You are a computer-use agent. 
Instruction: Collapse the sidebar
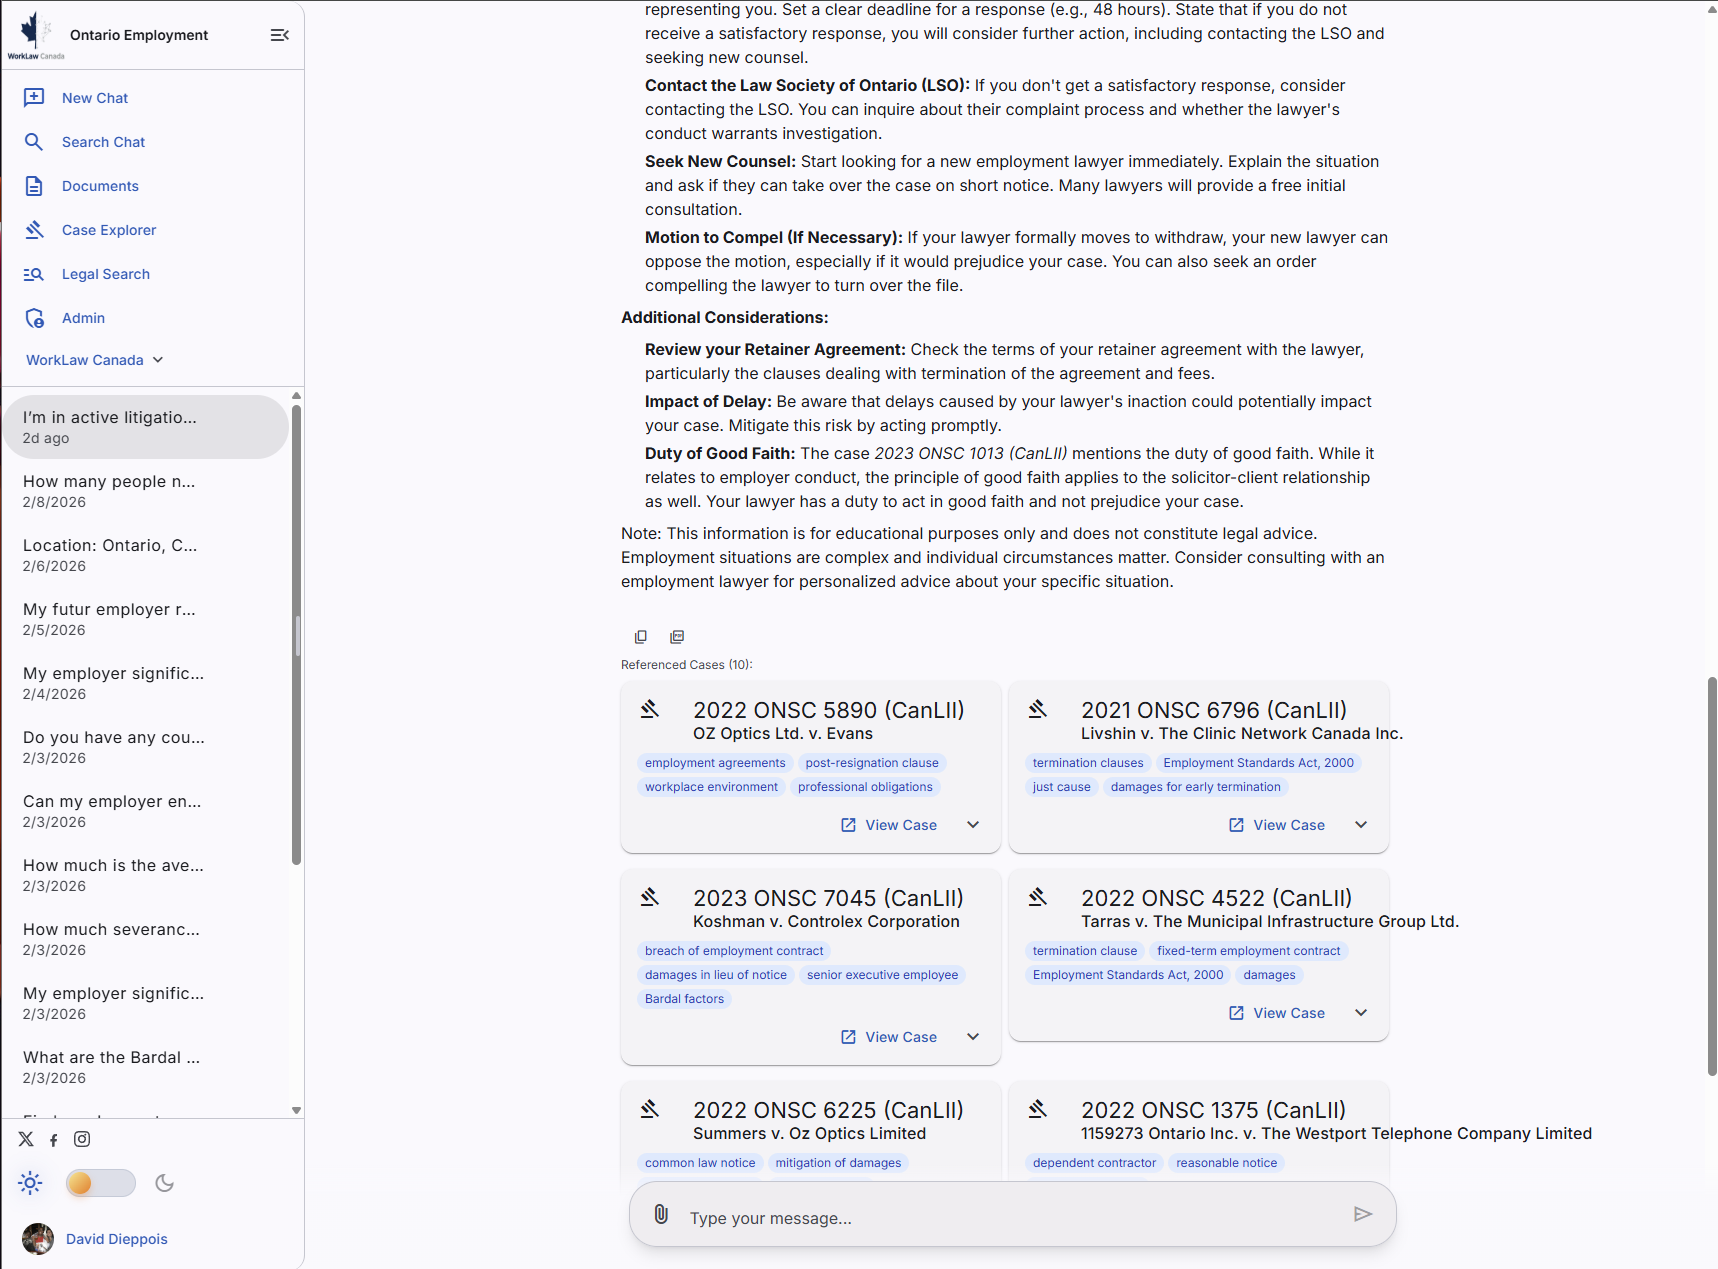point(279,34)
